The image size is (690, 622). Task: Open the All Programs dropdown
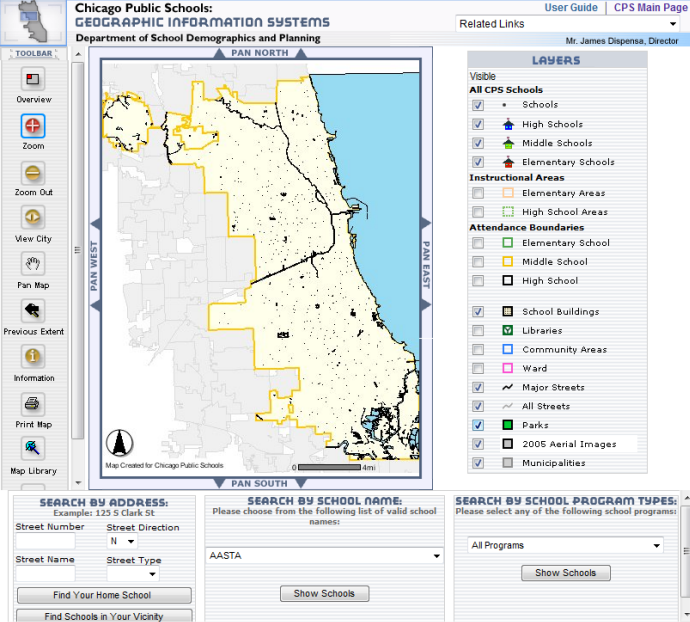565,545
